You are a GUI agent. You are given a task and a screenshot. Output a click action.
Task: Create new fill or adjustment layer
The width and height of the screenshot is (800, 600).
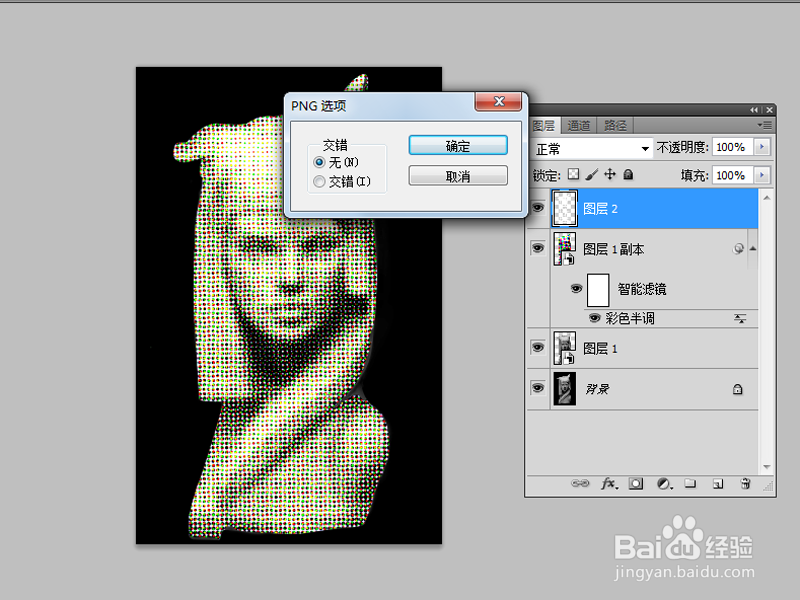(664, 483)
